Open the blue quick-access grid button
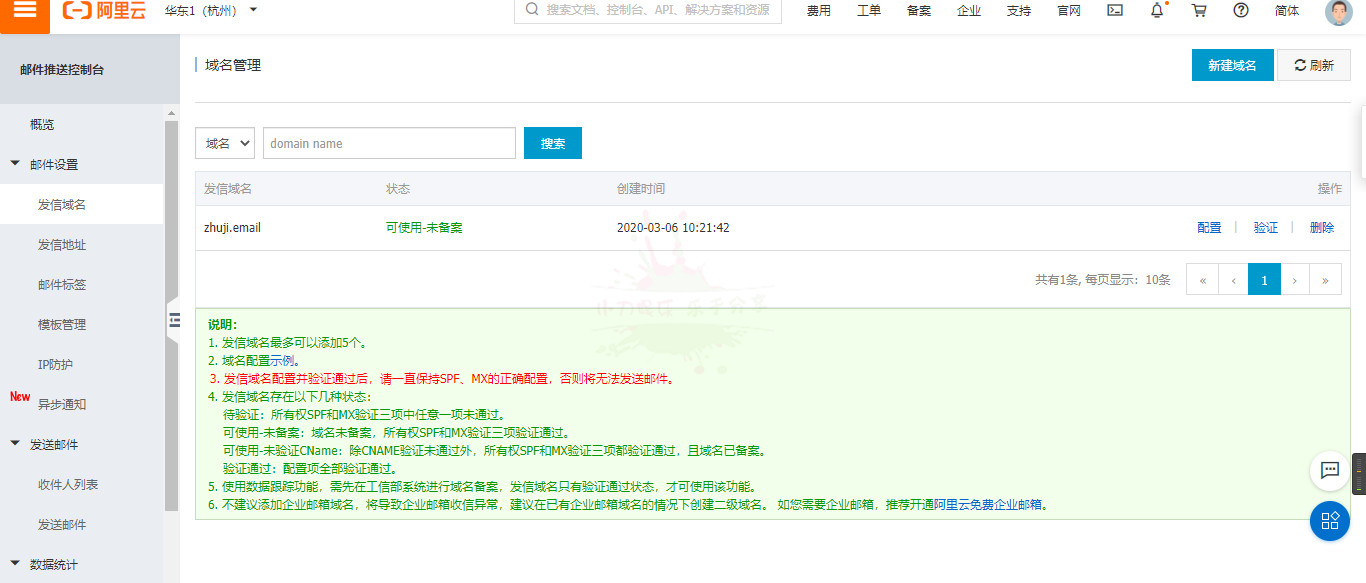The image size is (1366, 583). [x=1330, y=521]
